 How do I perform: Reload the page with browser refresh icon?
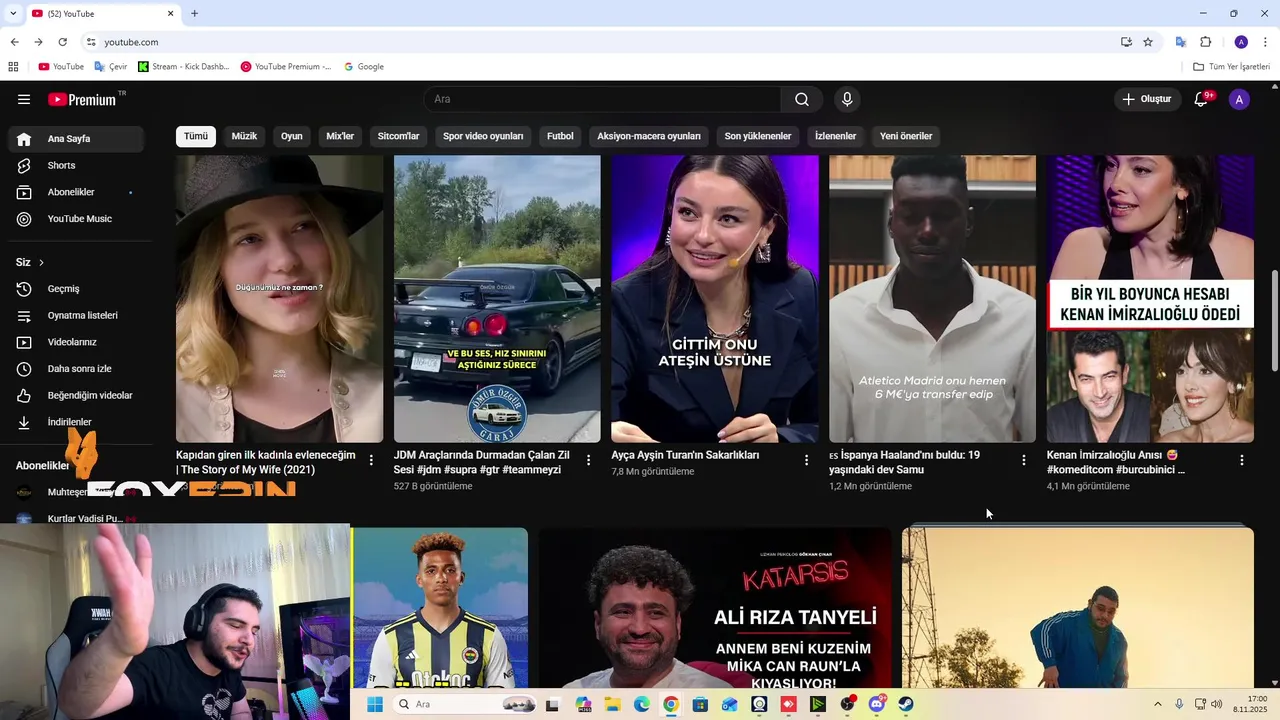coord(62,42)
